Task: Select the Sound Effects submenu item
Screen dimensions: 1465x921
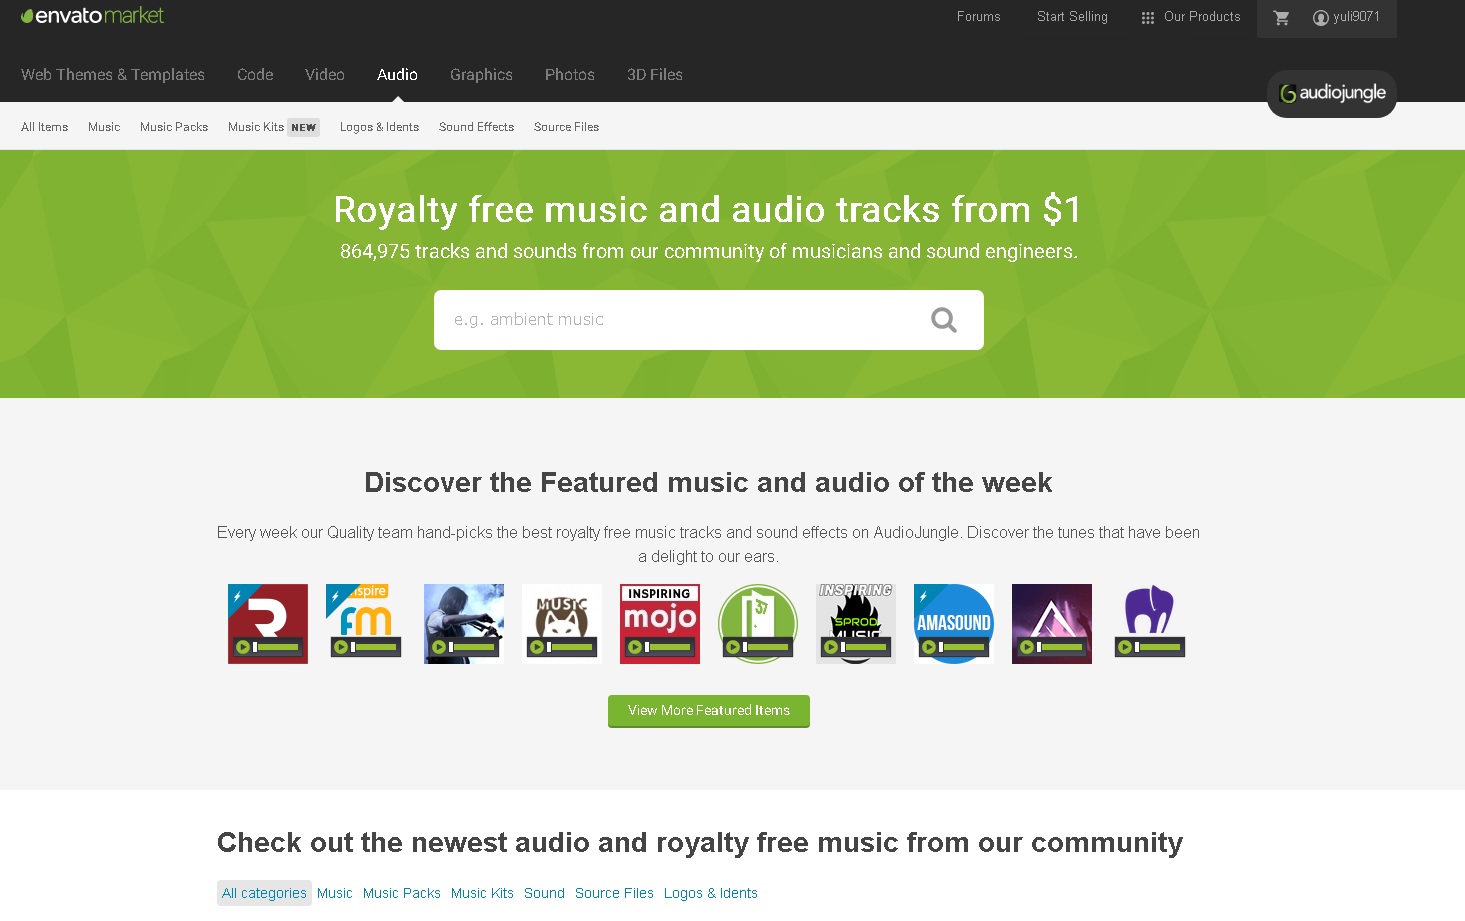Action: click(476, 127)
